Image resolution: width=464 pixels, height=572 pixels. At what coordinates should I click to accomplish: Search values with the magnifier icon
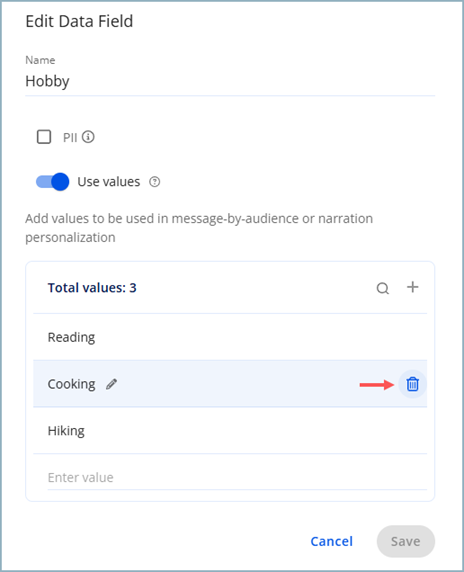(x=383, y=288)
